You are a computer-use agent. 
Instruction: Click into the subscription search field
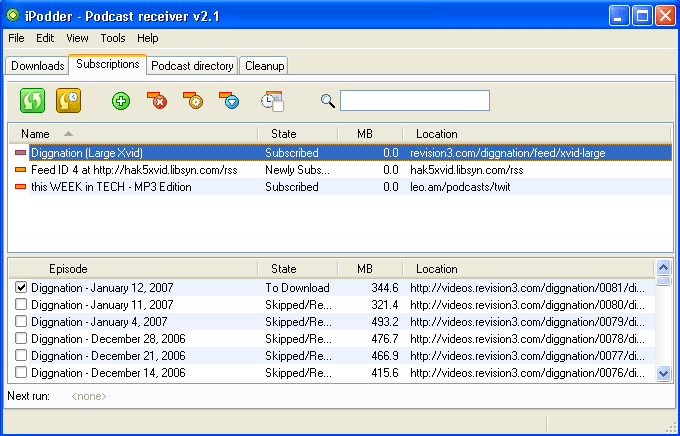click(x=415, y=101)
